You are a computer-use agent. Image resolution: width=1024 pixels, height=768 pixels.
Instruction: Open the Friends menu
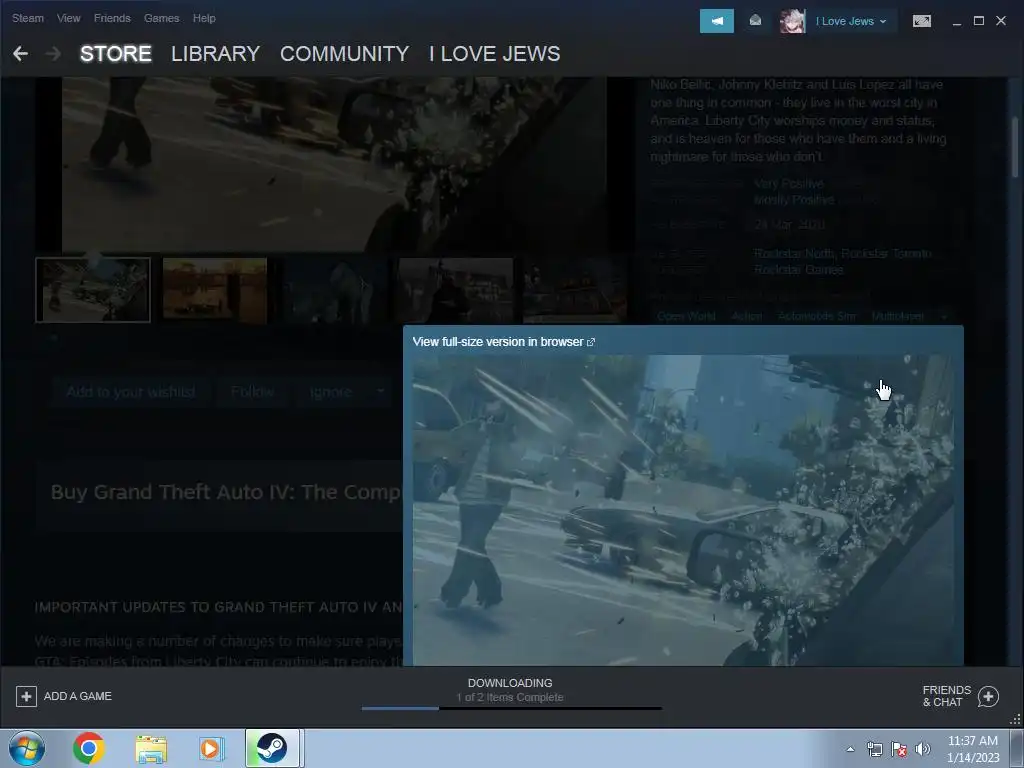[x=112, y=18]
